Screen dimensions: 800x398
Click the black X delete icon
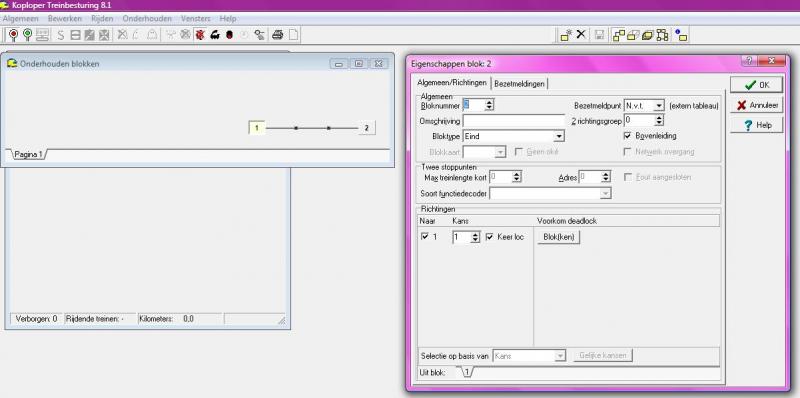tap(581, 35)
